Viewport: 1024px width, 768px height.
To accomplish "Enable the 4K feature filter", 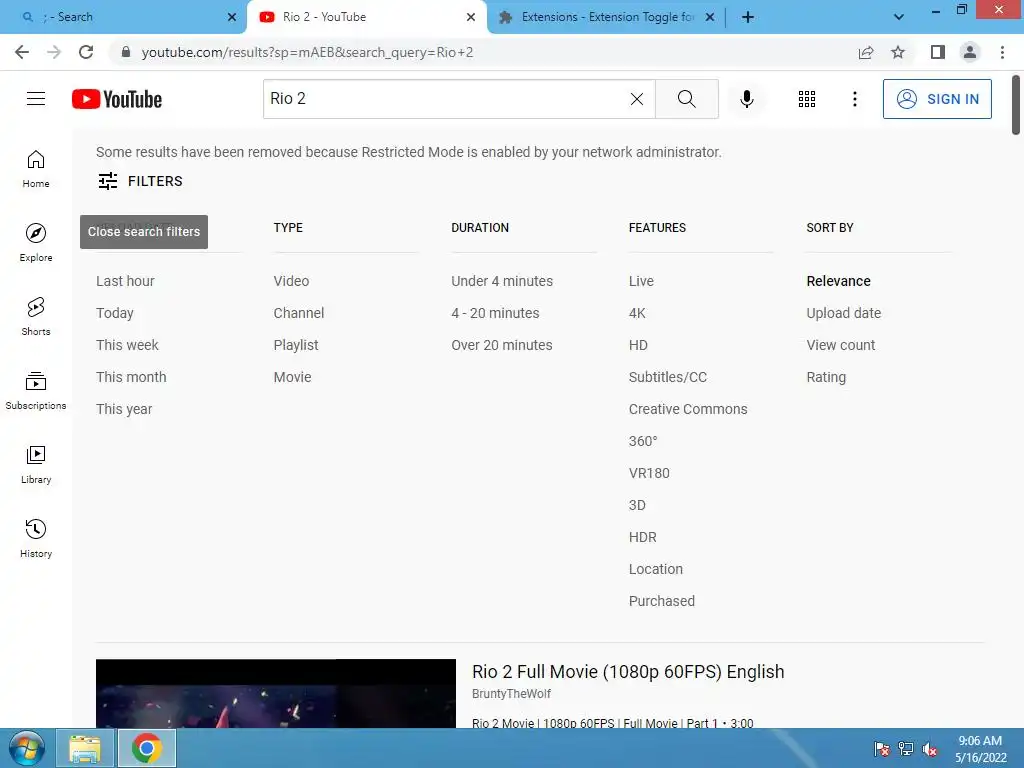I will point(637,313).
